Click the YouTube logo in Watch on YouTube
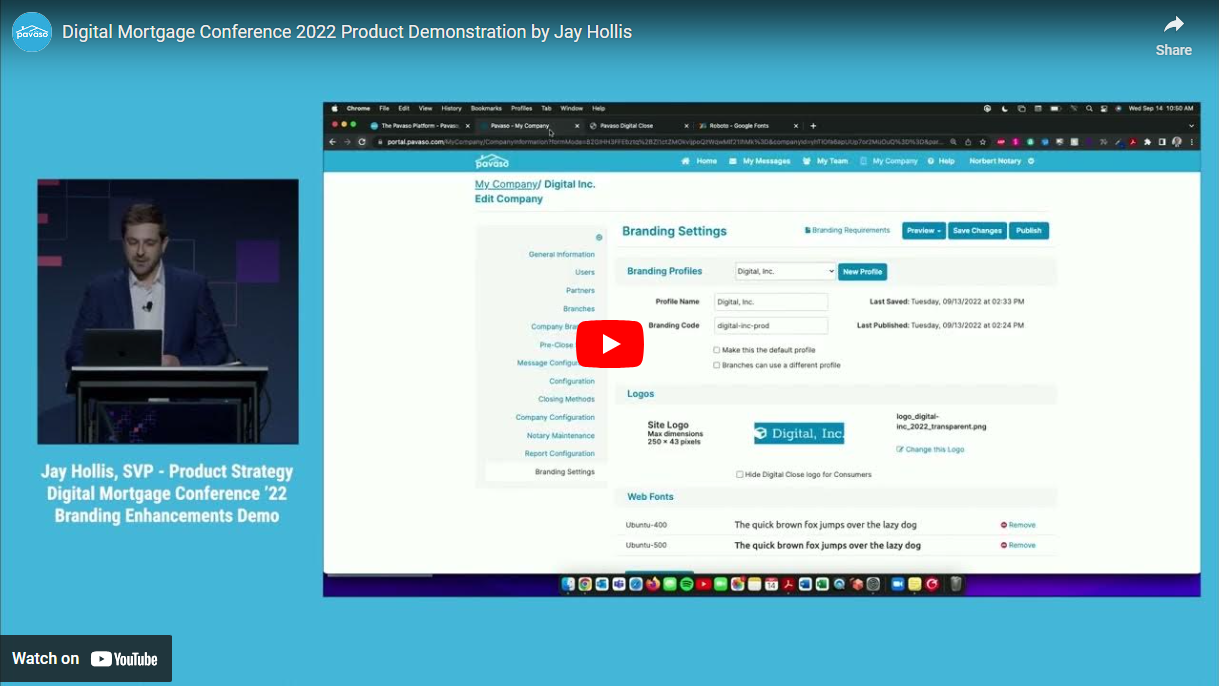1219x686 pixels. (124, 659)
